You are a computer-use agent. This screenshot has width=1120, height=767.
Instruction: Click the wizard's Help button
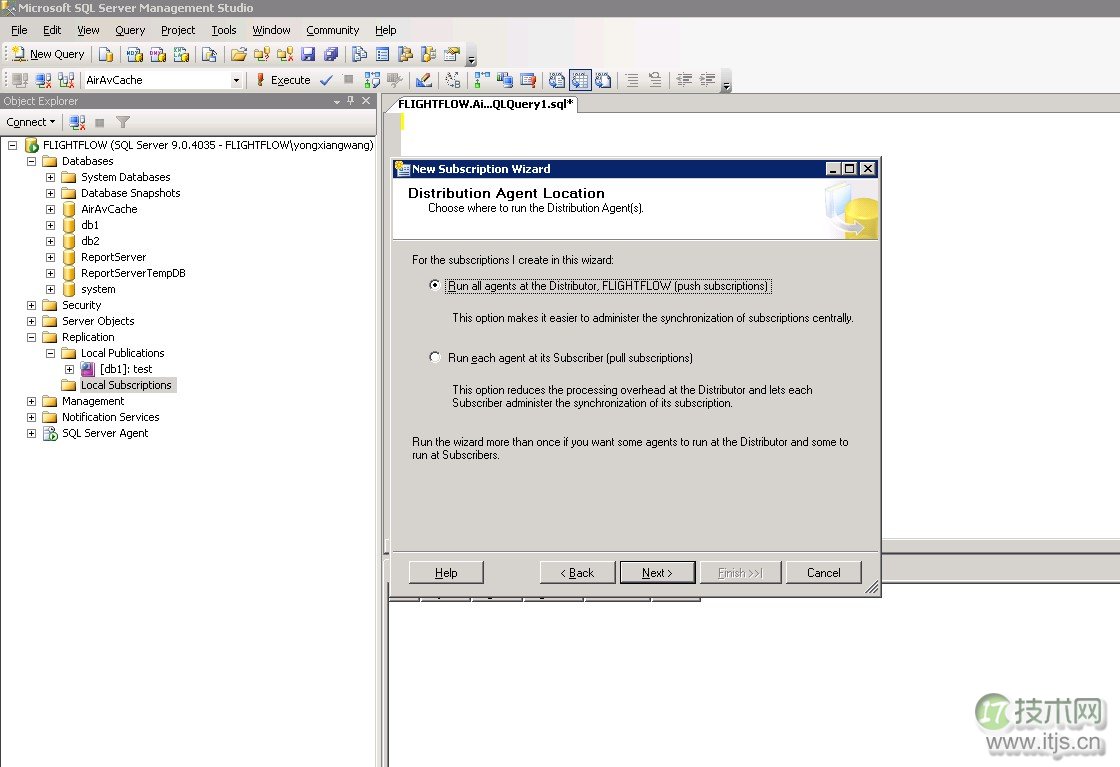[446, 573]
